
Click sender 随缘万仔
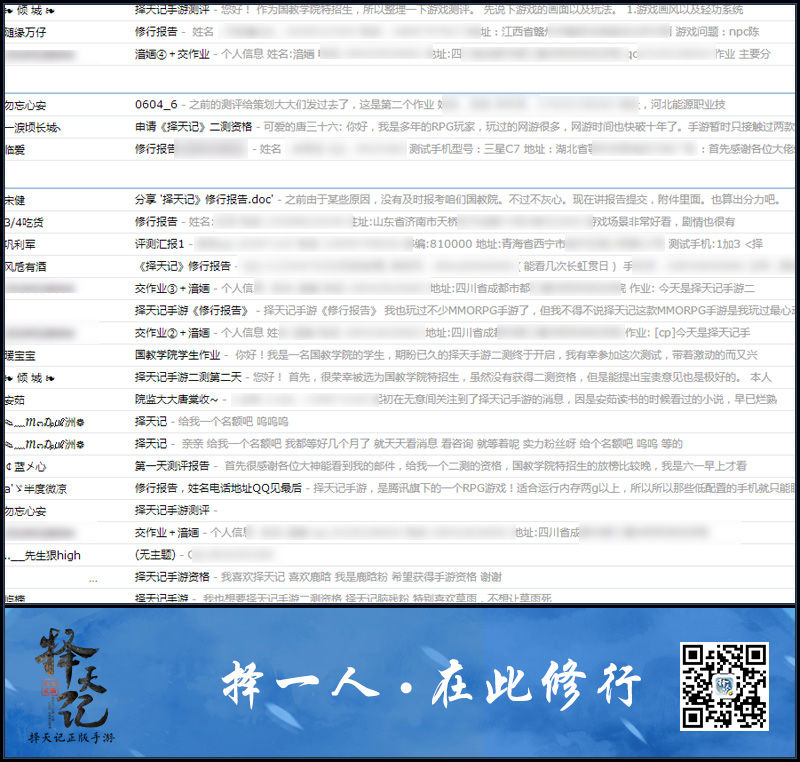pyautogui.click(x=25, y=32)
